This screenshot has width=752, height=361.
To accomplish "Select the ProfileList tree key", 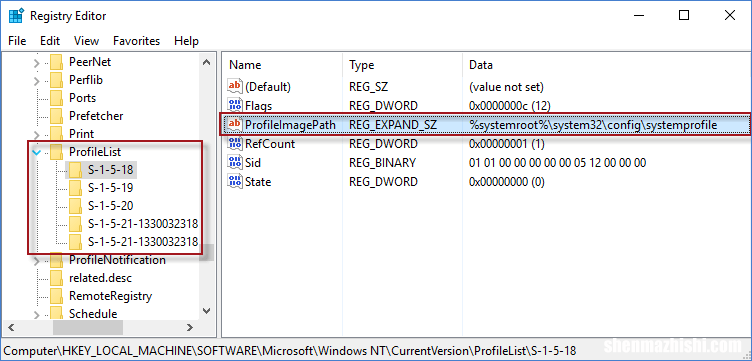I will 95,152.
